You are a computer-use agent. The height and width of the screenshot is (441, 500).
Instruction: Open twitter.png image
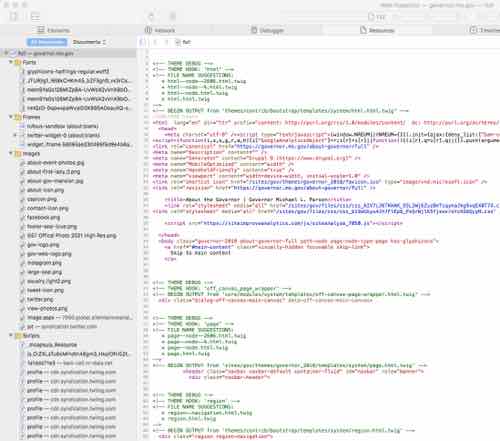tap(40, 299)
